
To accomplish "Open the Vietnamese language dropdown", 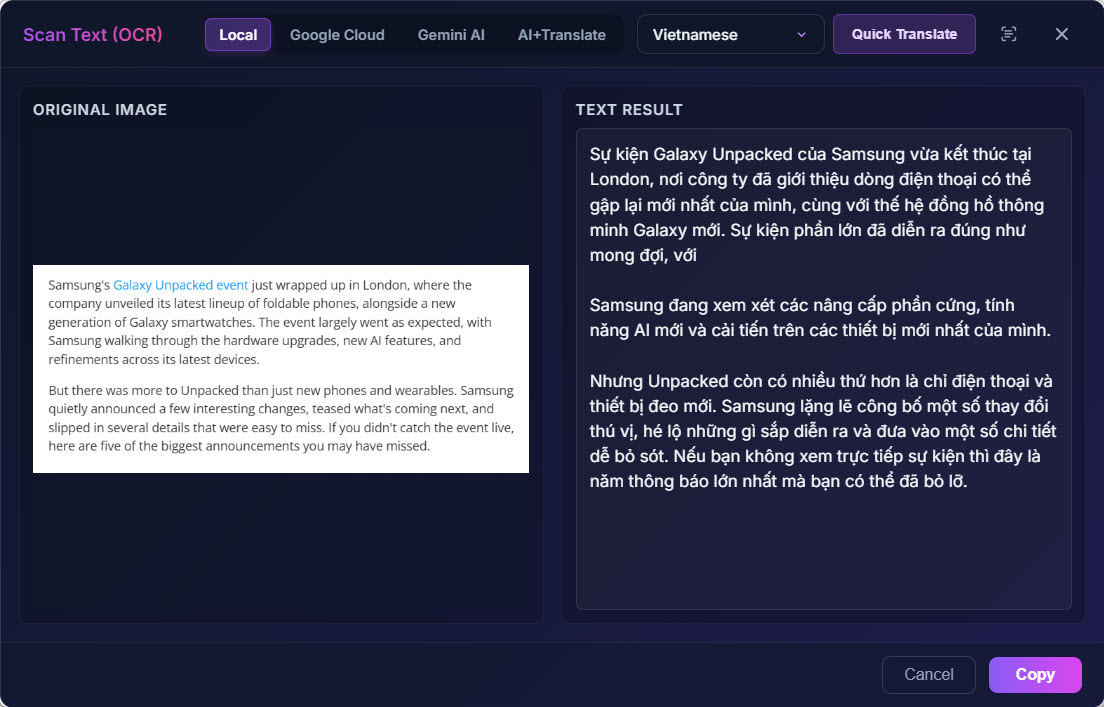I will (x=730, y=35).
